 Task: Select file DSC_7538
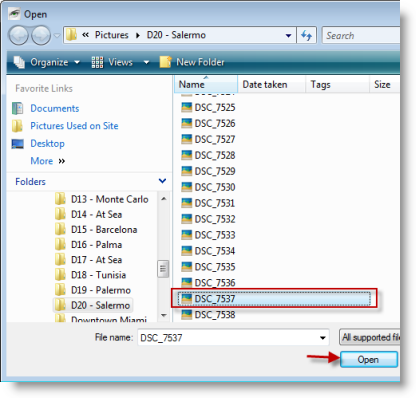coord(208,315)
